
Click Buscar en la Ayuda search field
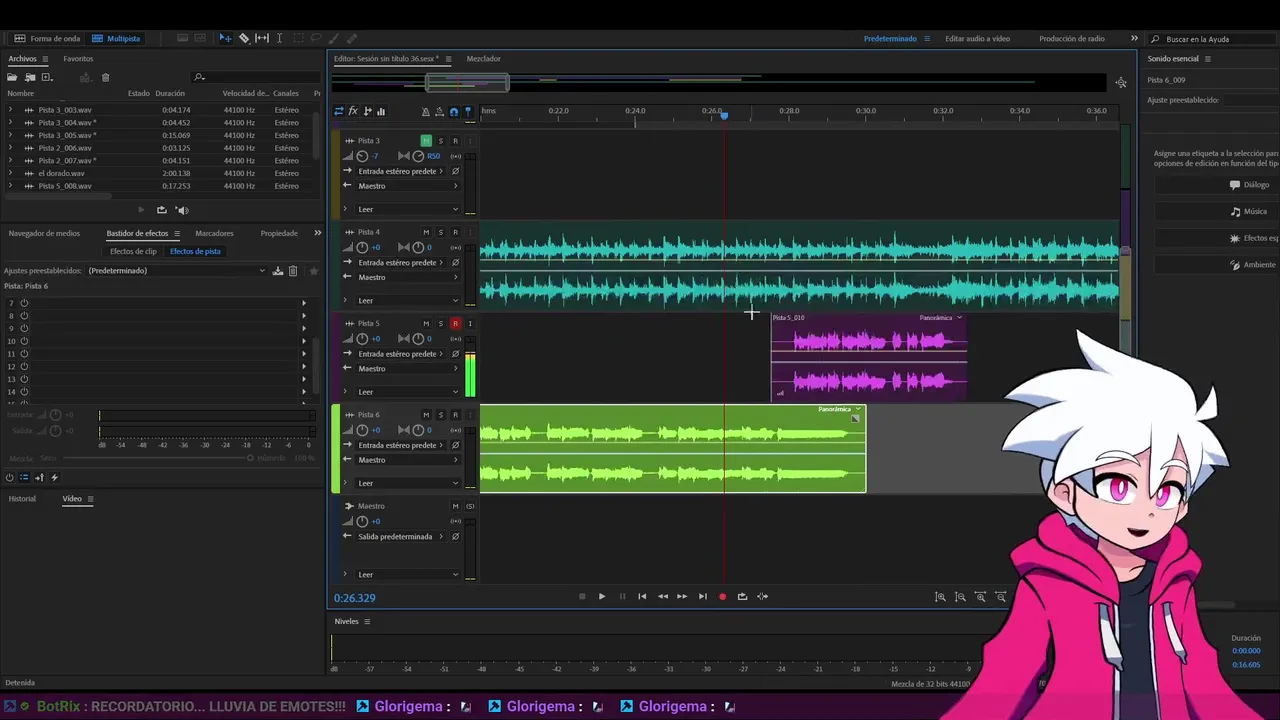(1211, 39)
